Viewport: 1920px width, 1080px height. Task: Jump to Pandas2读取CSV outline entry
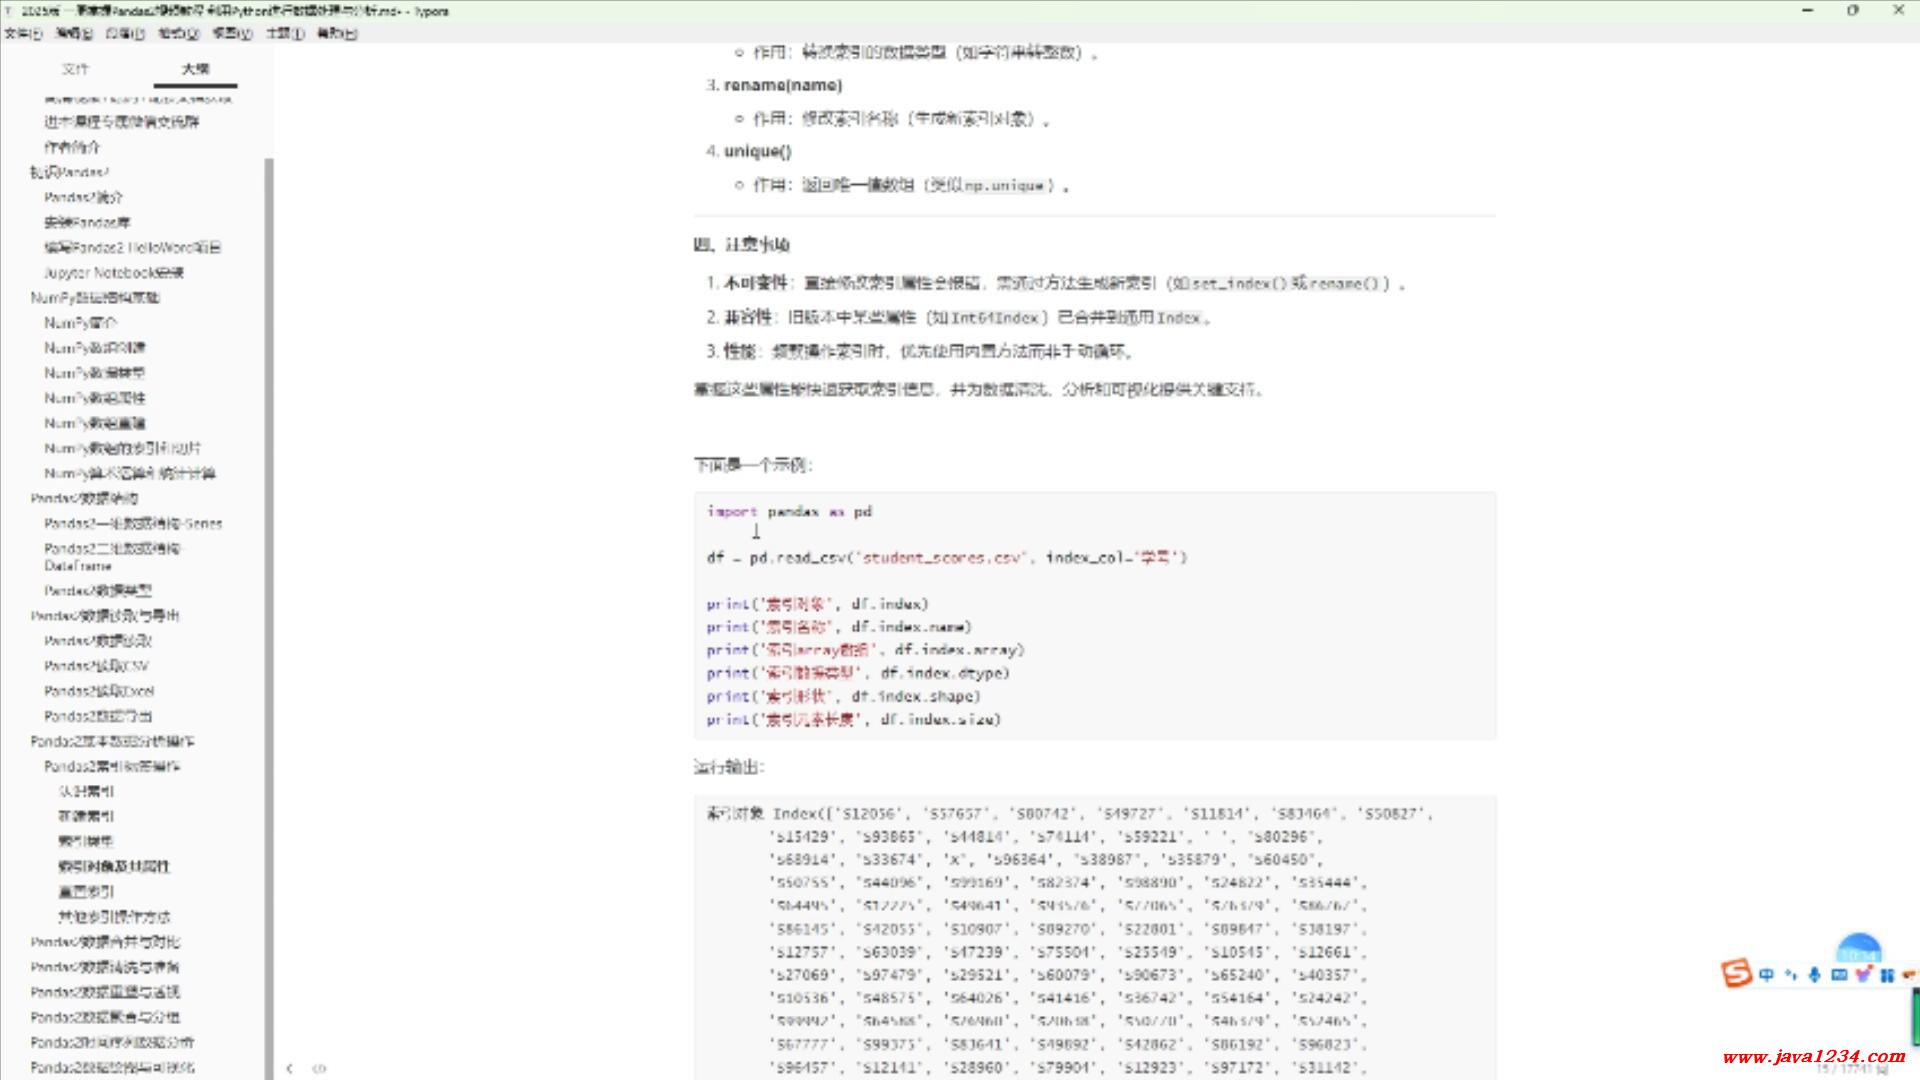(x=96, y=666)
